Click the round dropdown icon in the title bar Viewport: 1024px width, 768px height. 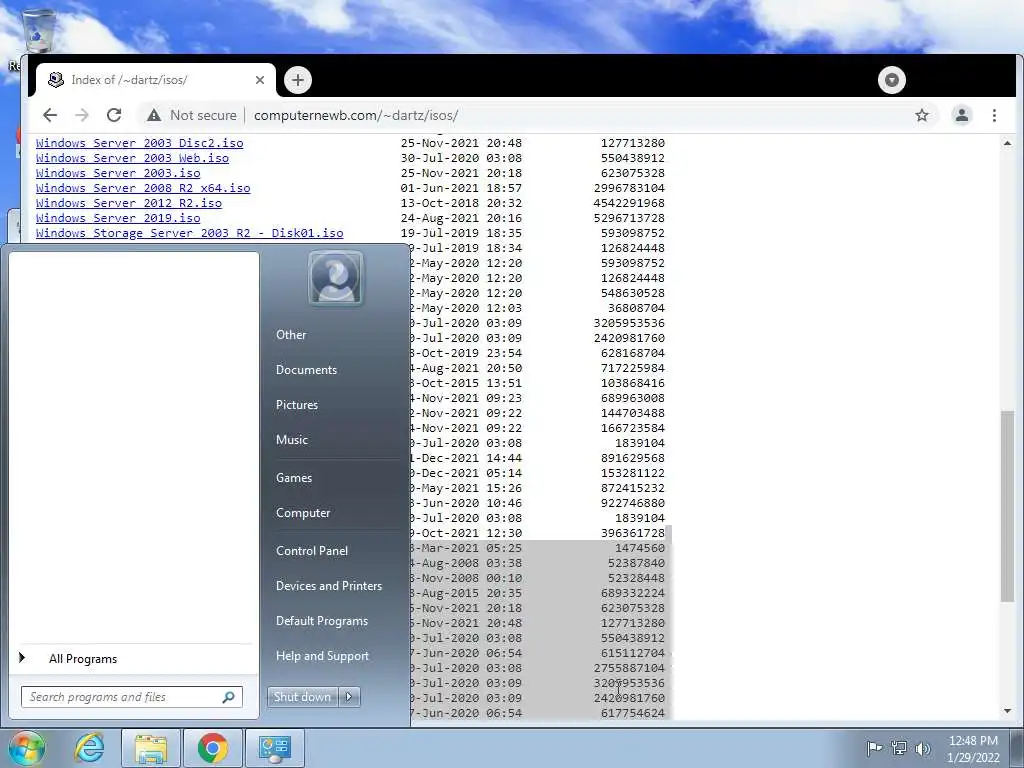click(891, 80)
